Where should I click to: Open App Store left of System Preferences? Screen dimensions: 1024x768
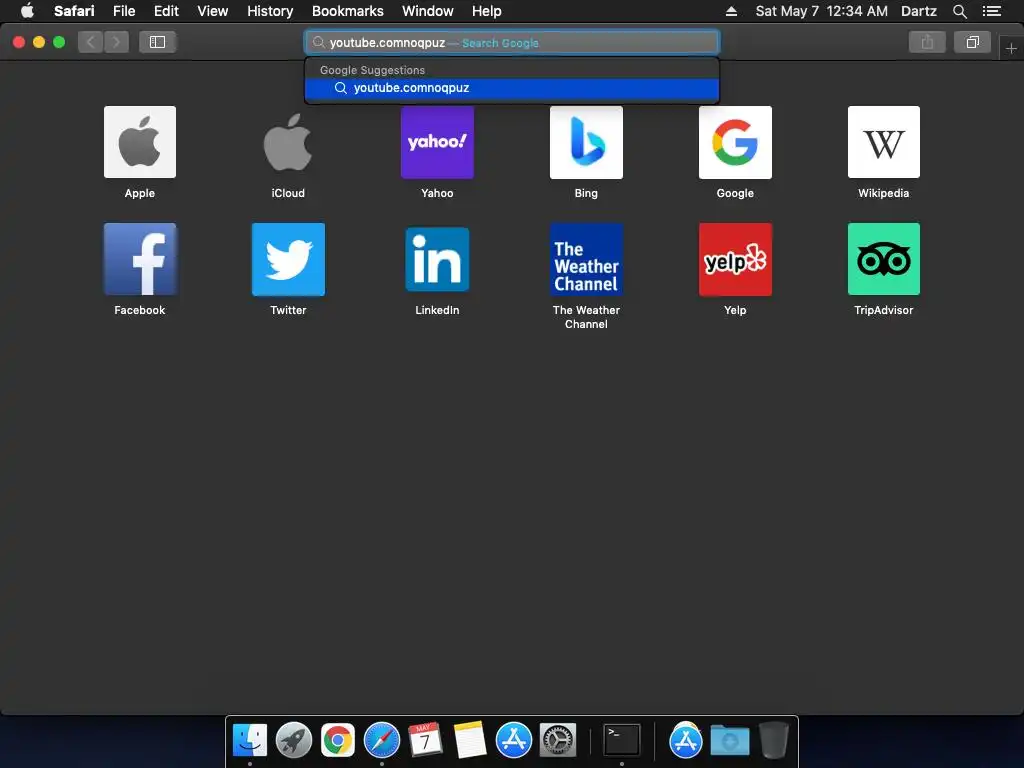513,741
